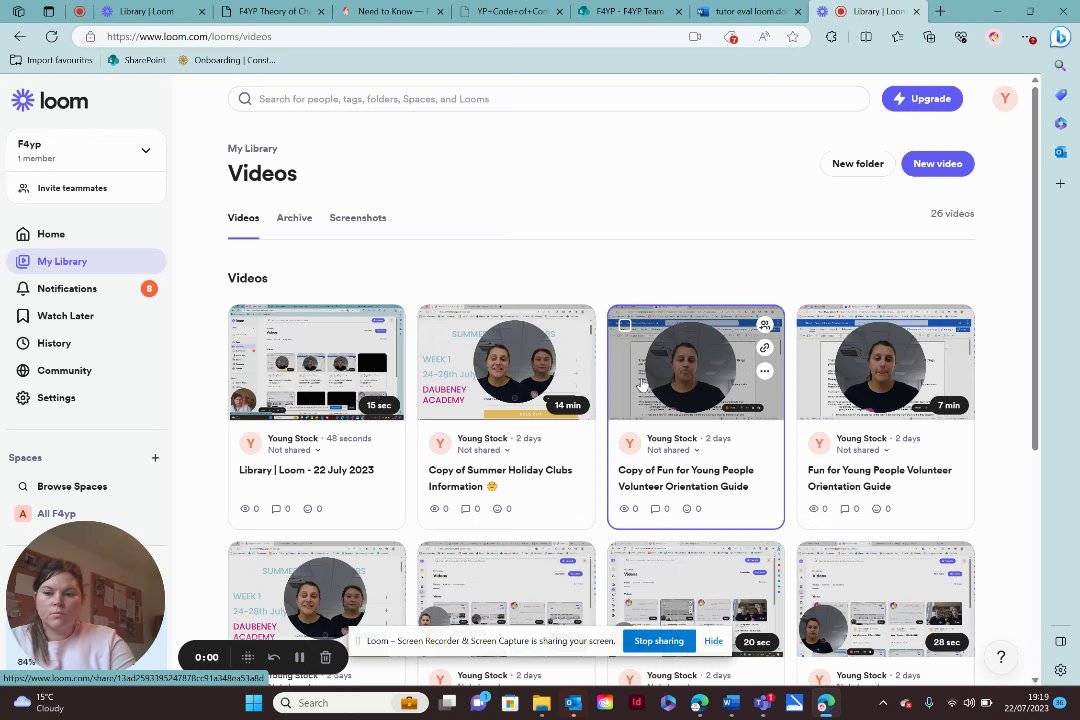The image size is (1080, 720).
Task: Delete the recording with the trash icon
Action: [326, 657]
